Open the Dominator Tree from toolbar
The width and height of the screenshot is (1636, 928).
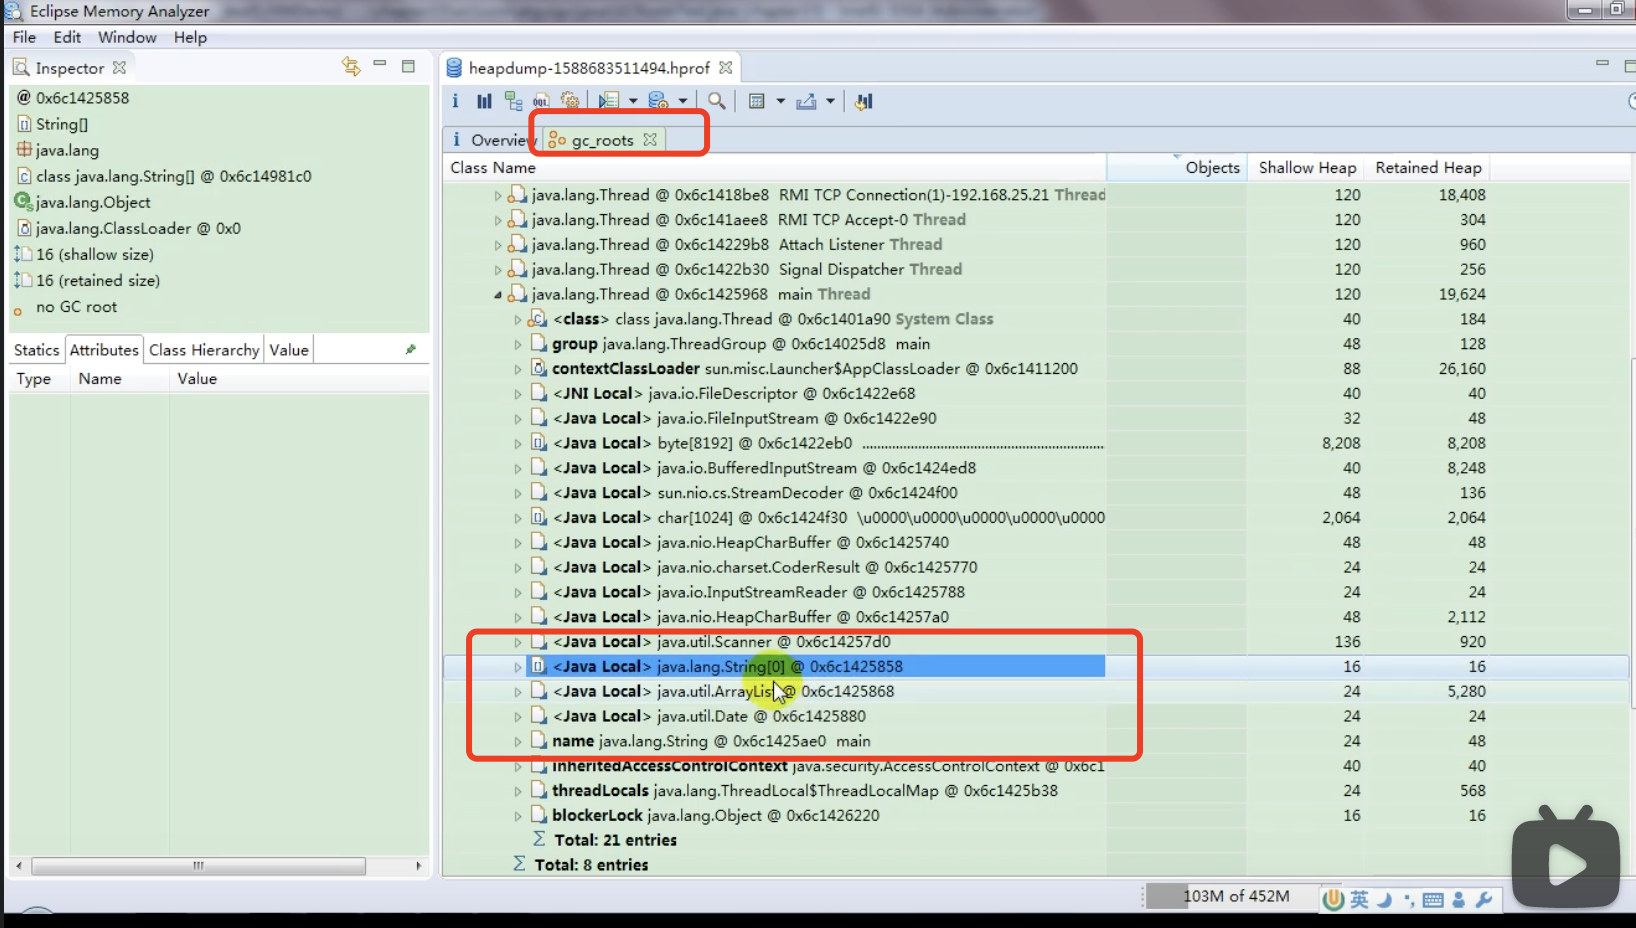(513, 101)
